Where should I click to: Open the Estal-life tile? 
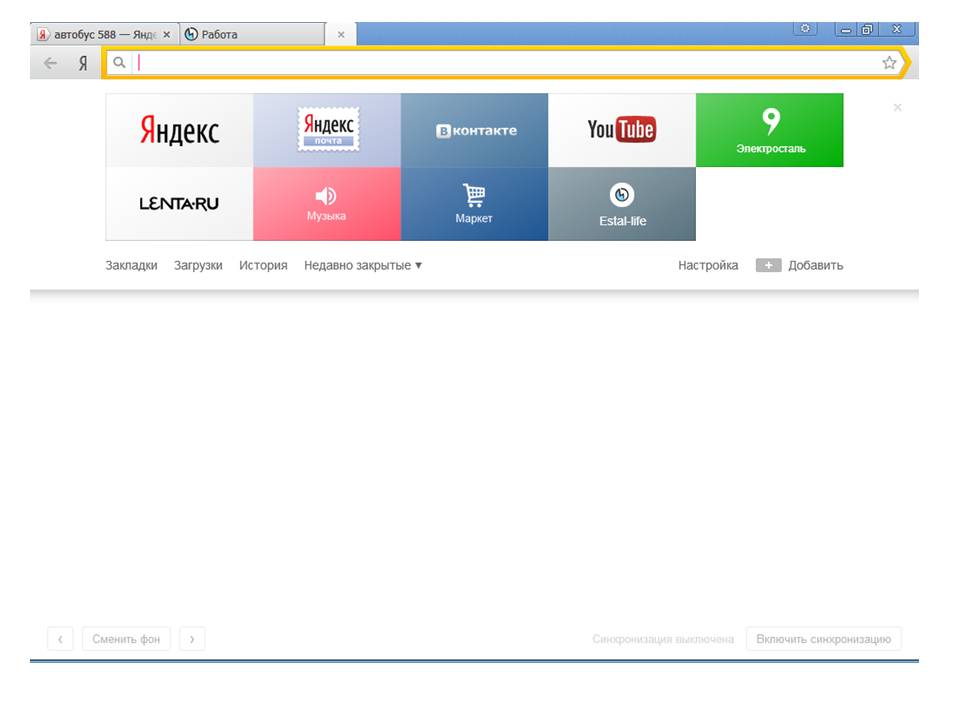click(622, 204)
